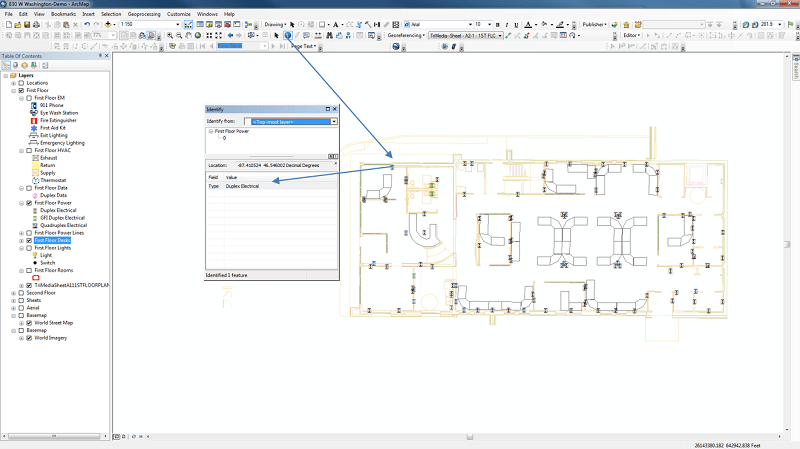800x449 pixels.
Task: Open the Publisher toolbar menu
Action: pyautogui.click(x=595, y=24)
